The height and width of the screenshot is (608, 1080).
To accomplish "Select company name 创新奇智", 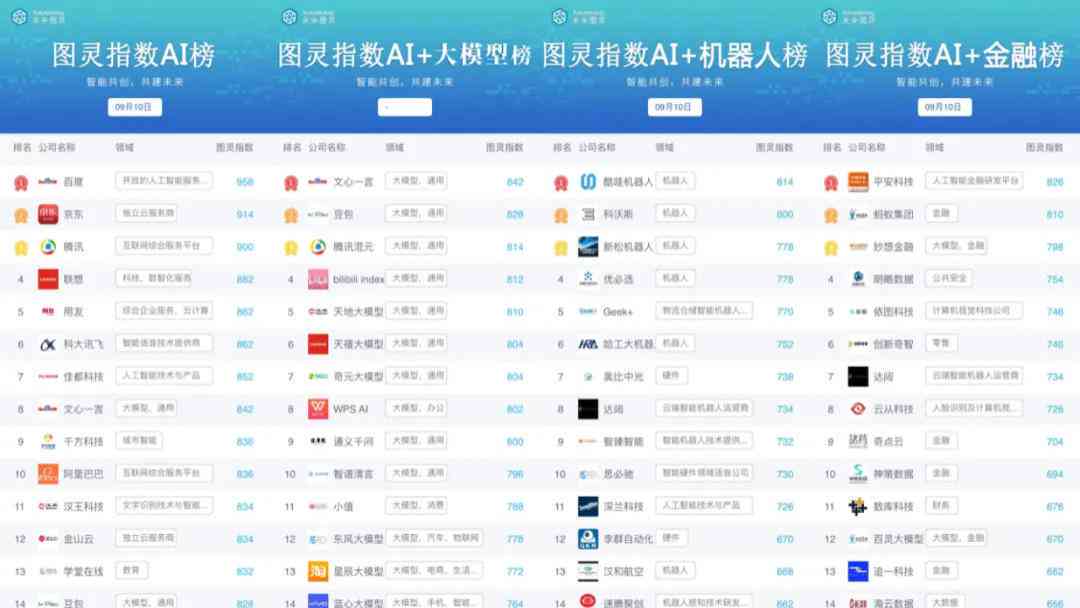I will coord(893,344).
